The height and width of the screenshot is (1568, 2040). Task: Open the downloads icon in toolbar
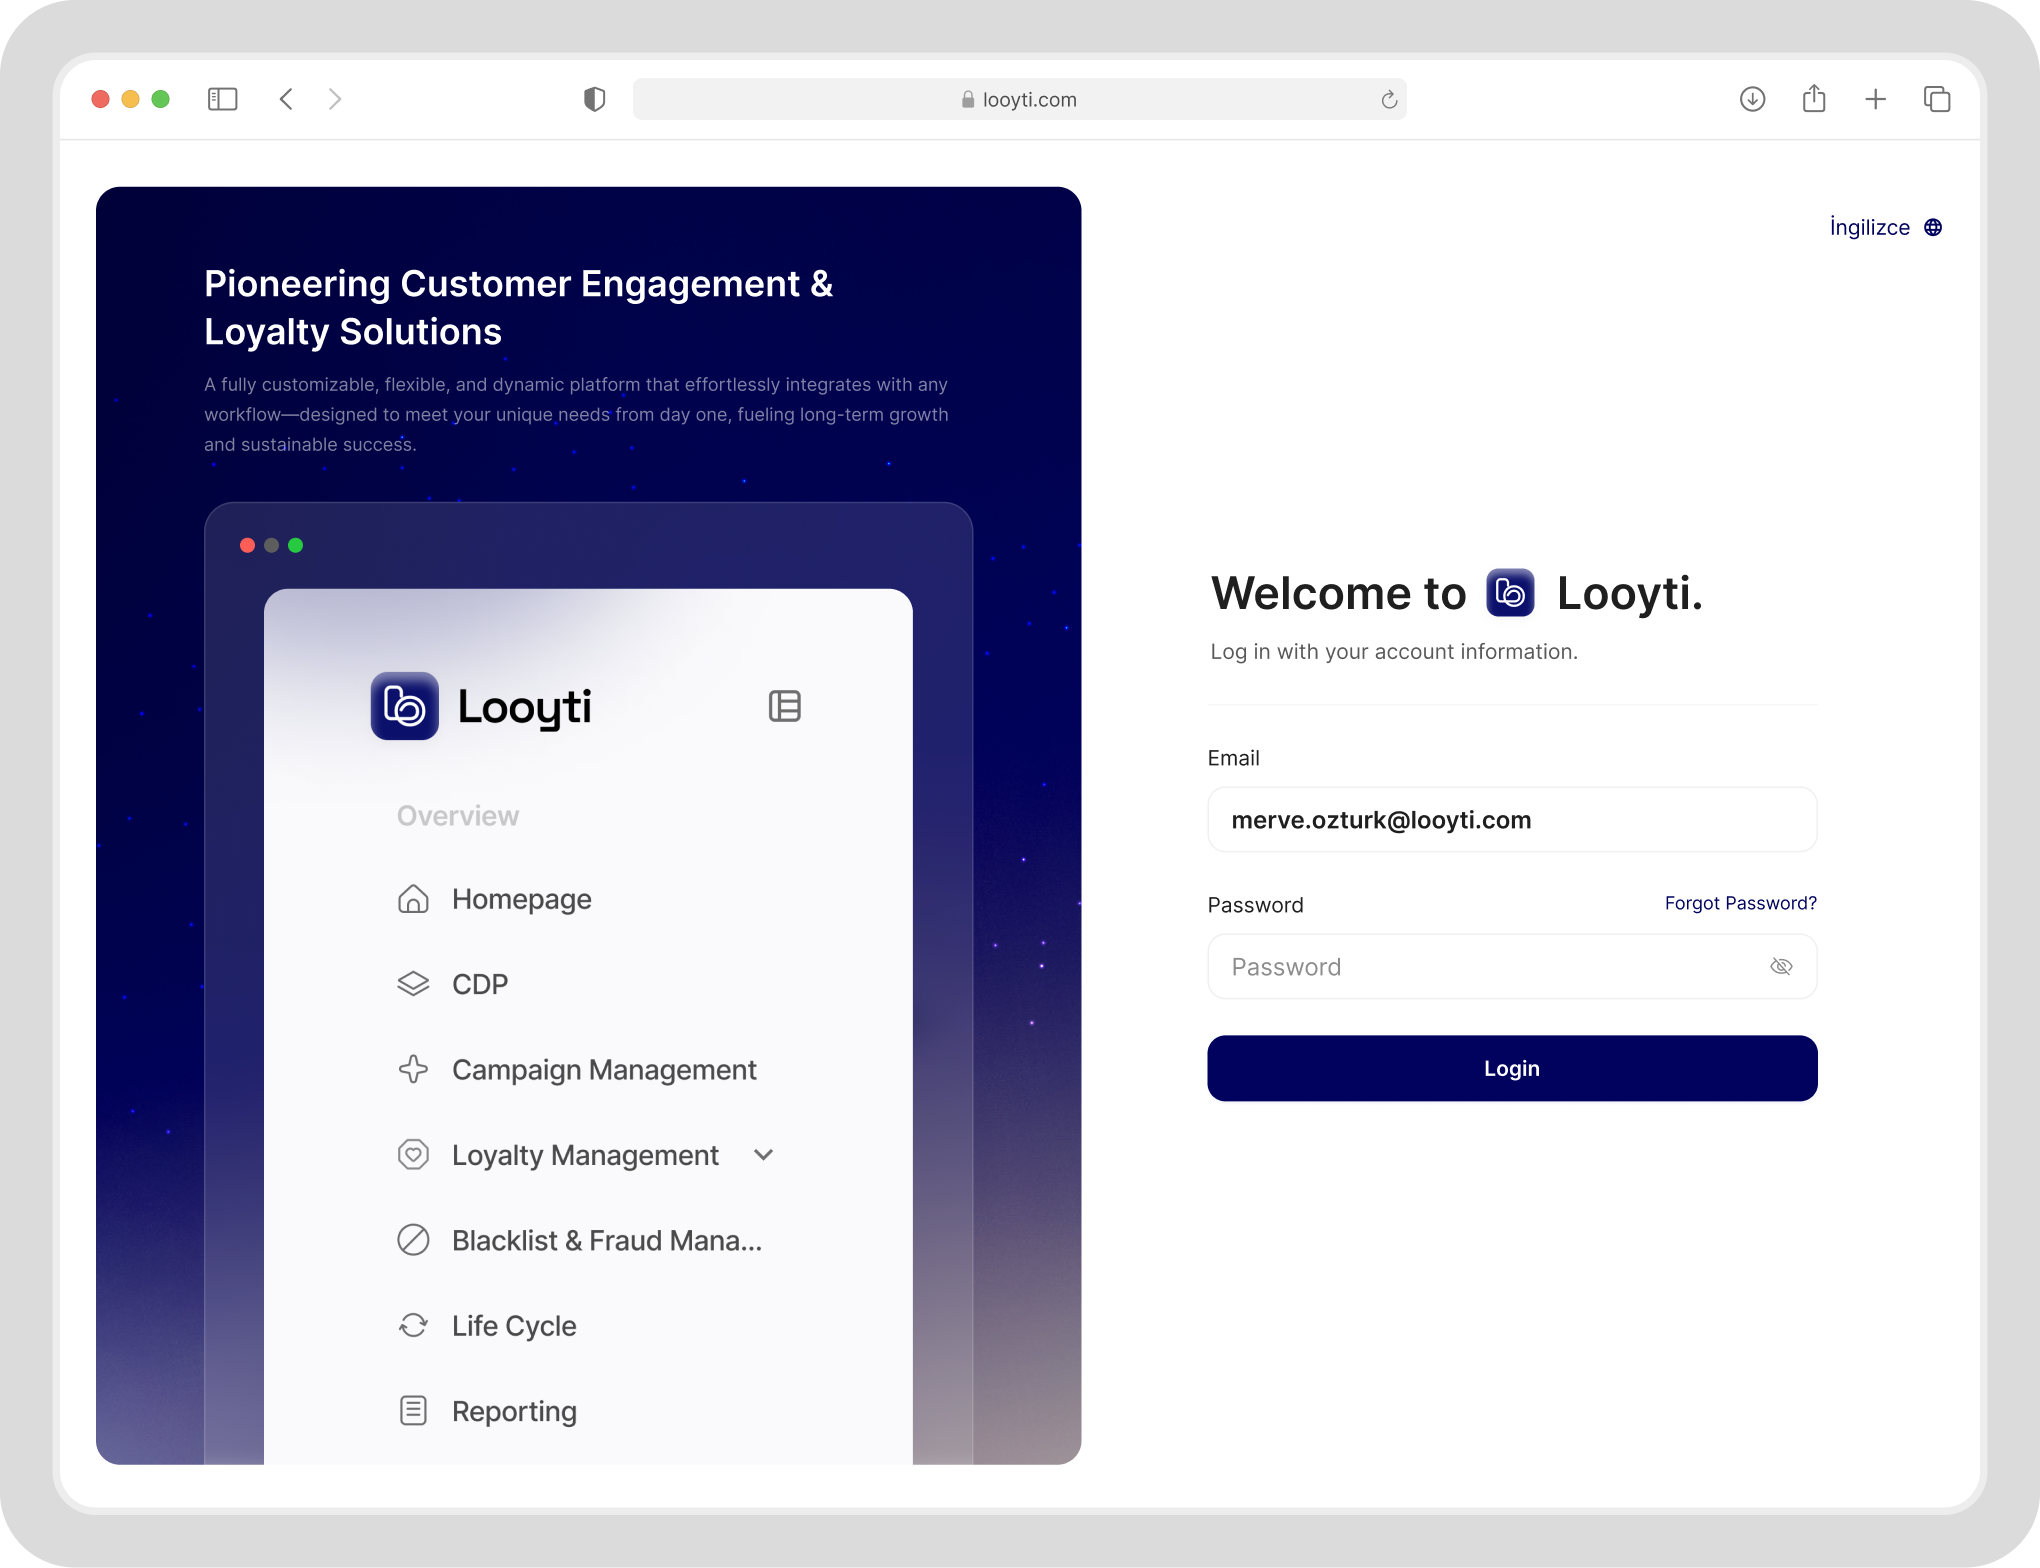[1752, 99]
